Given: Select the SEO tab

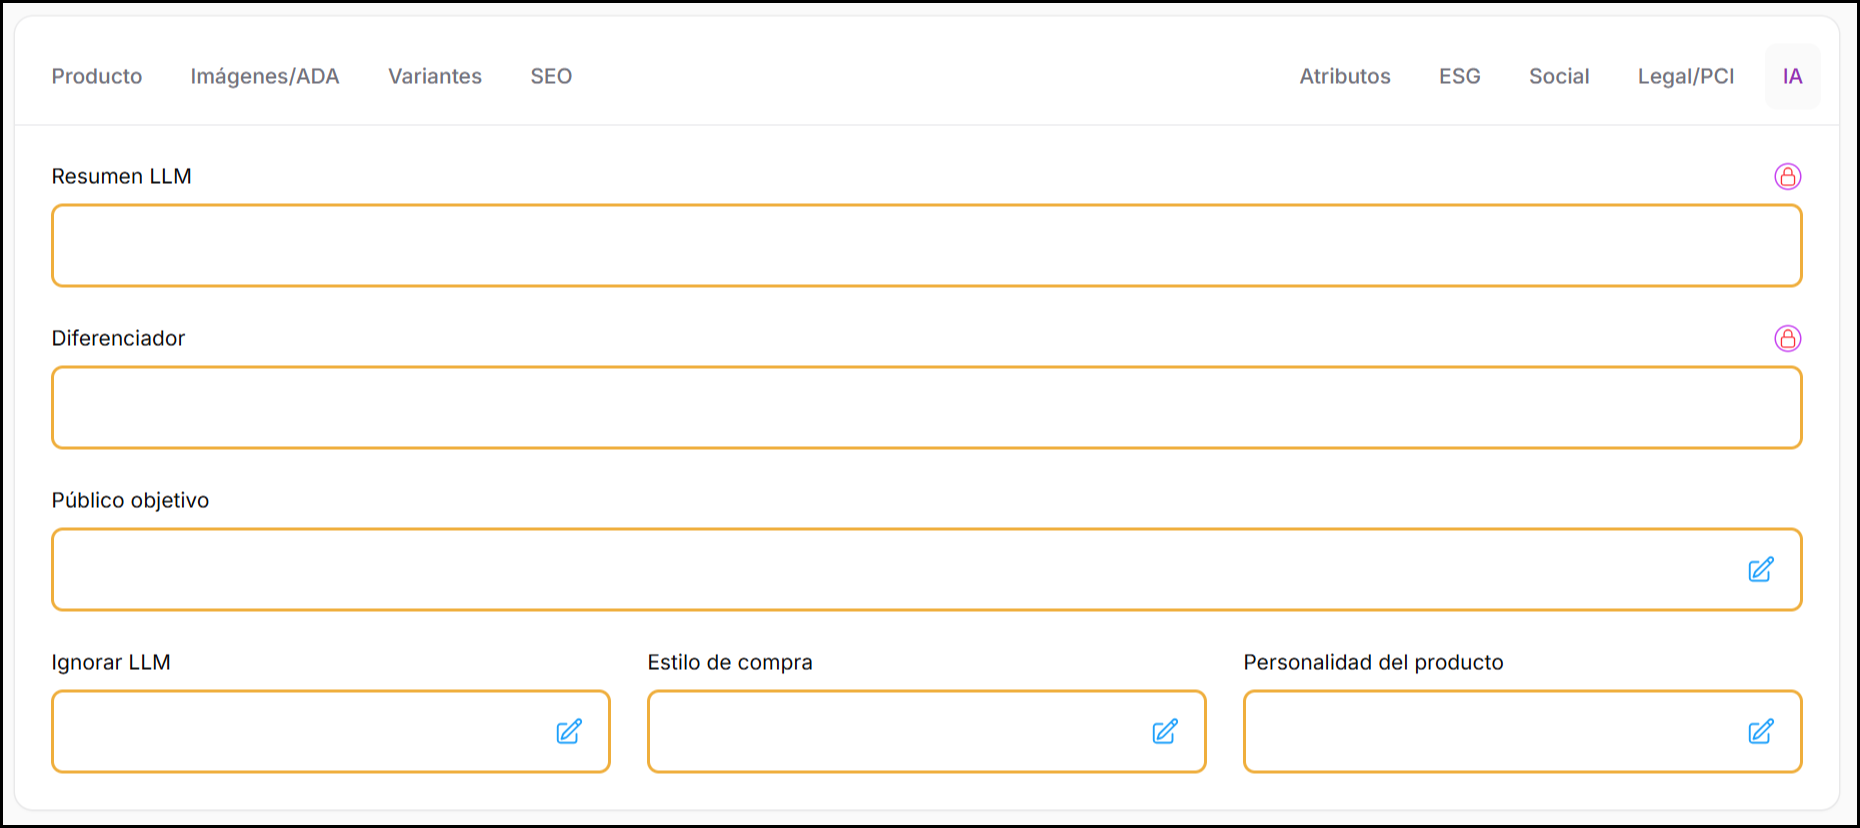Looking at the screenshot, I should tap(551, 76).
